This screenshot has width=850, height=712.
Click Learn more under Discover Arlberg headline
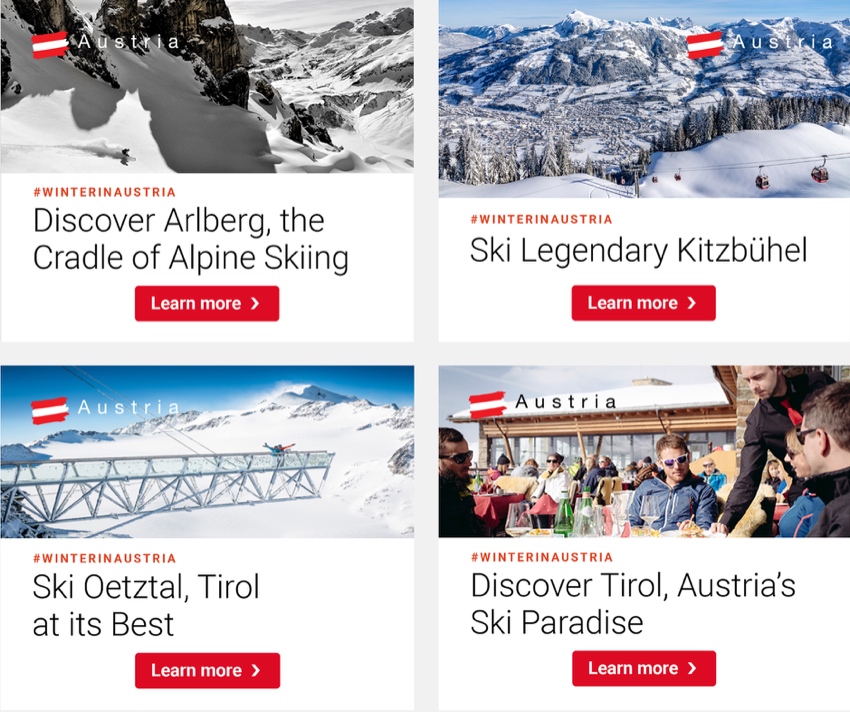click(207, 304)
